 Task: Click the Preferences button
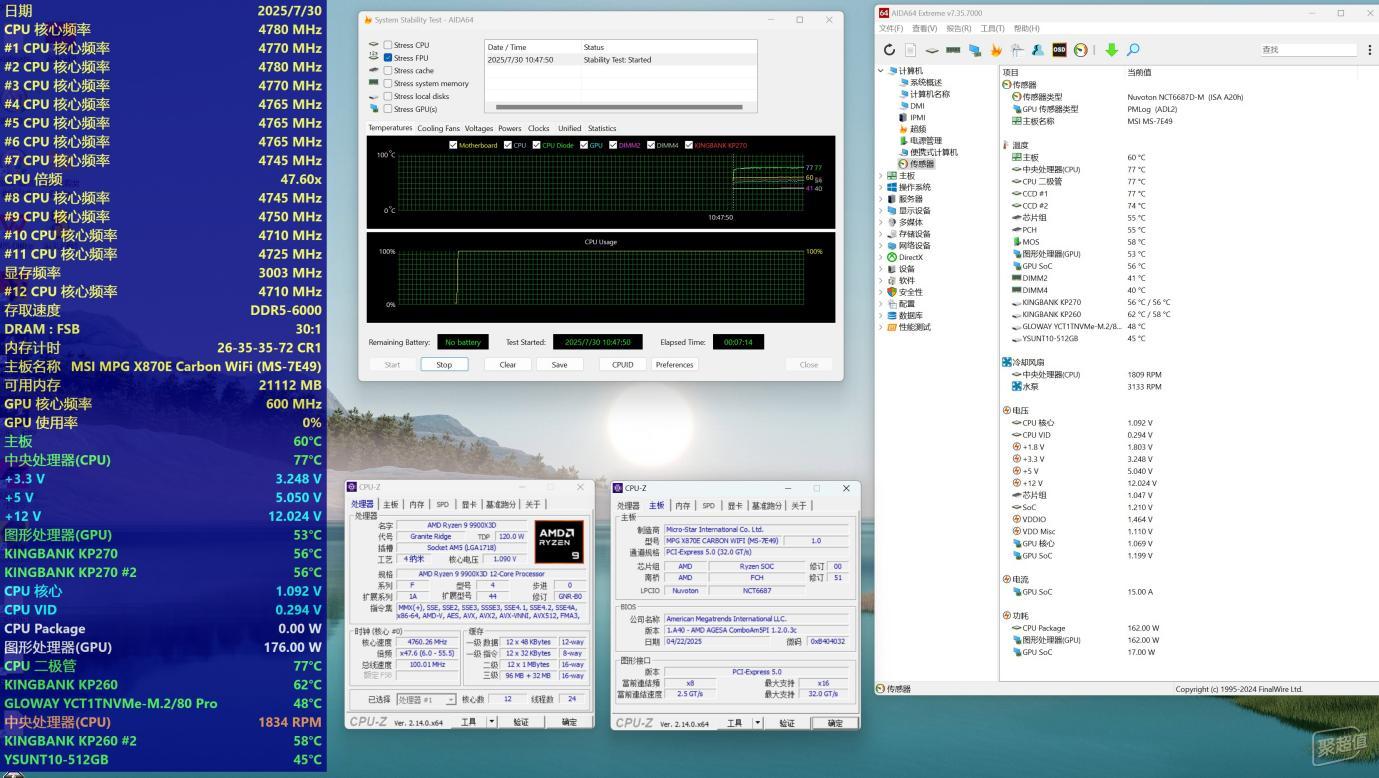click(674, 365)
